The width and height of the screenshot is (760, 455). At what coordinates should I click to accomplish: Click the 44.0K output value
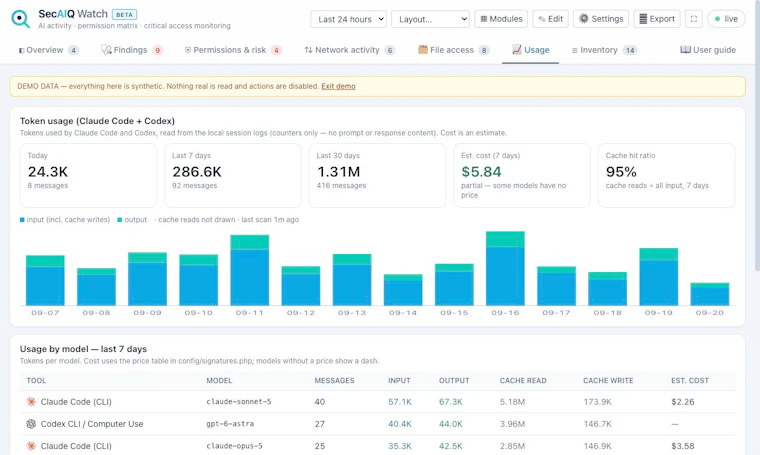point(451,424)
